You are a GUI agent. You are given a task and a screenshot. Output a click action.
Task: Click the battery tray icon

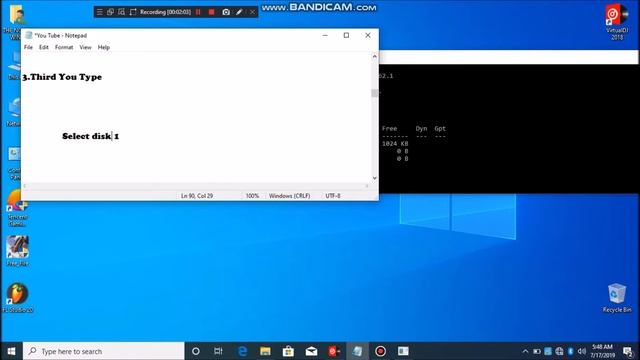(x=537, y=351)
